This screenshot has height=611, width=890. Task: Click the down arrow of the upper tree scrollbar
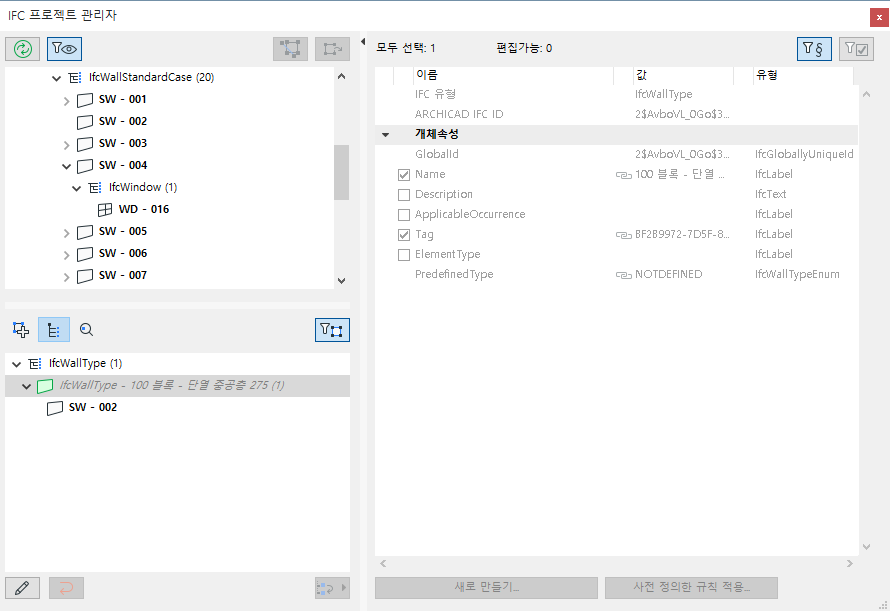point(341,281)
